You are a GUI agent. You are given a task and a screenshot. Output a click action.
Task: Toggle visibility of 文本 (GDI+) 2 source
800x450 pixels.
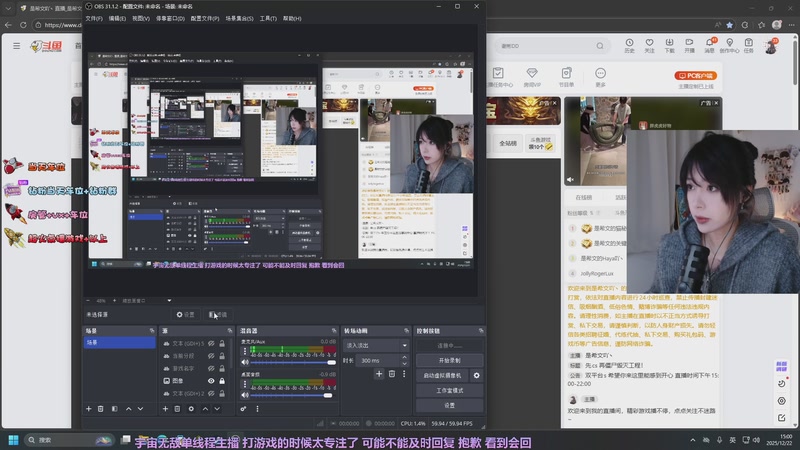click(211, 393)
